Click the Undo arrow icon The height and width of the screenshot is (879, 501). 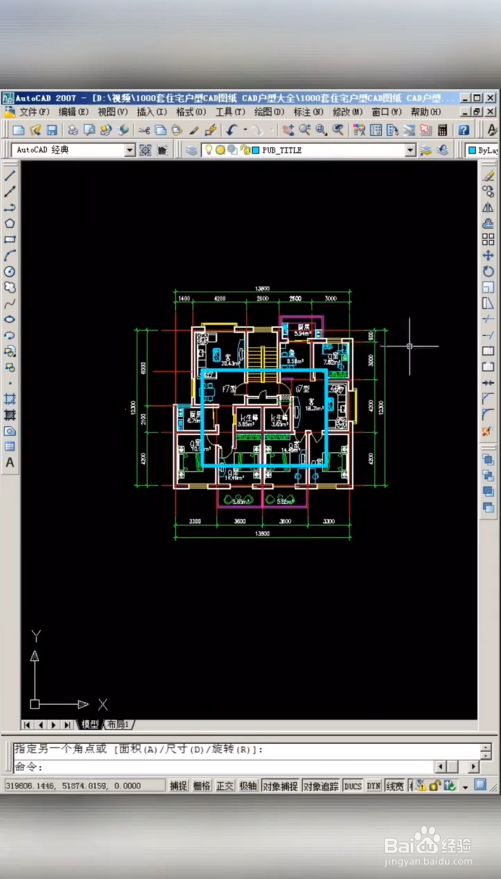coord(232,130)
